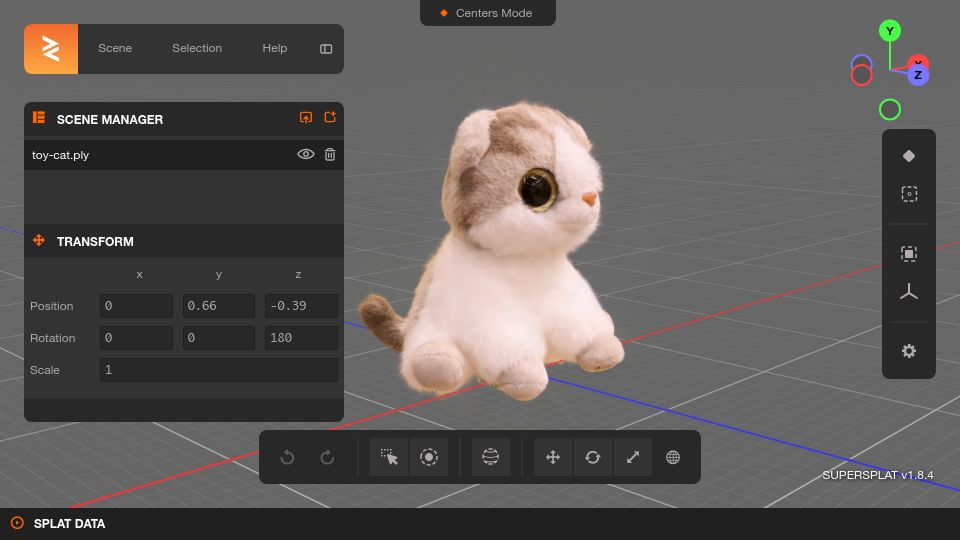Click the Scale input field

coord(219,370)
